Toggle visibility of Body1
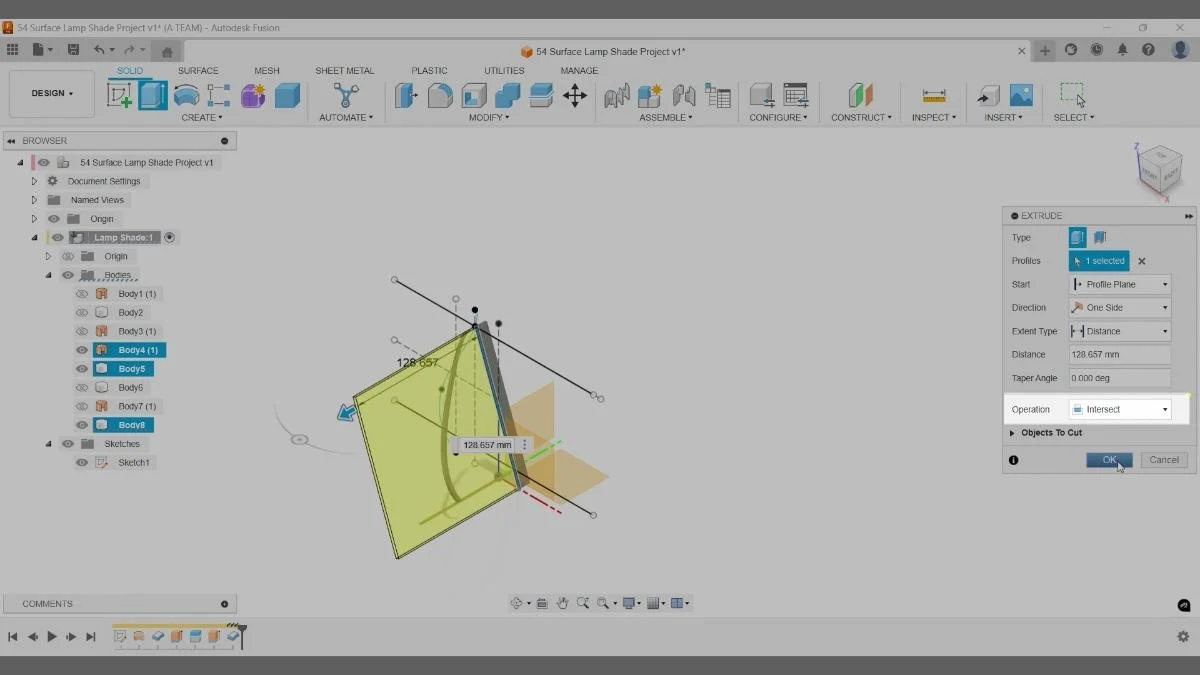 click(x=82, y=293)
